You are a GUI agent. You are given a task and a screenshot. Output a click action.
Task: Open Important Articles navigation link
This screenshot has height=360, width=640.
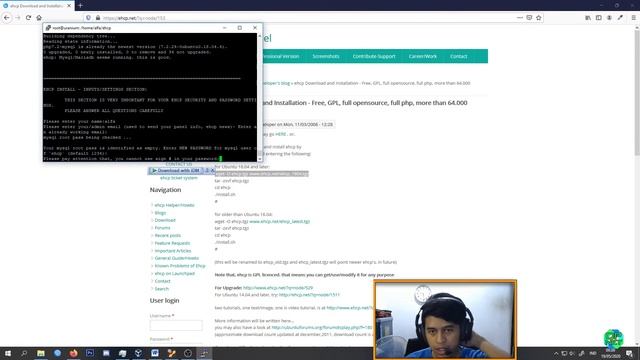(x=173, y=251)
